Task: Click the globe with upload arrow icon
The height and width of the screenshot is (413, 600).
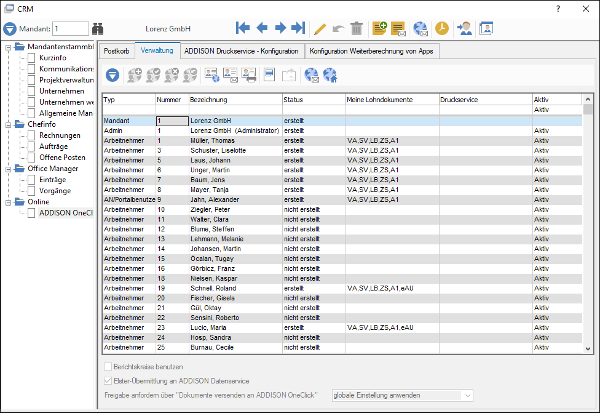Action: coord(330,75)
